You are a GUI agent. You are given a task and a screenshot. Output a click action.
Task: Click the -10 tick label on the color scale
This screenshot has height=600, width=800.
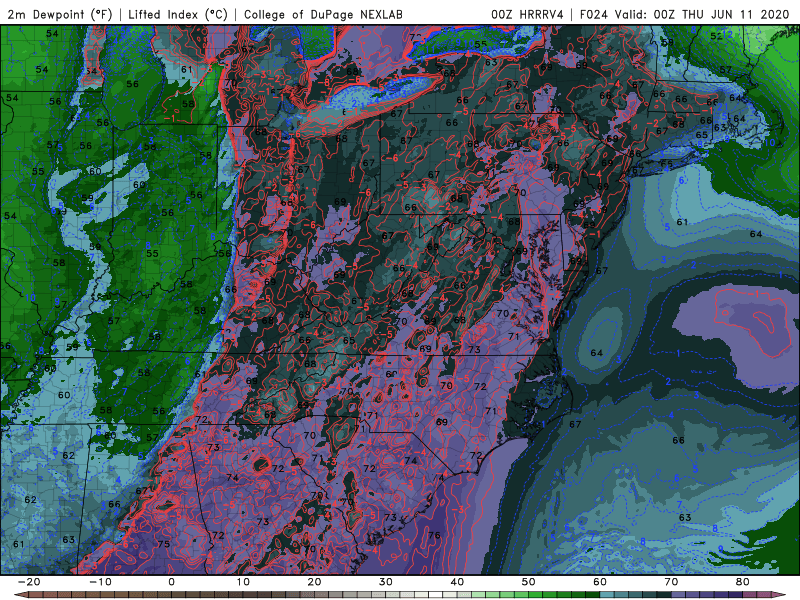pos(100,582)
